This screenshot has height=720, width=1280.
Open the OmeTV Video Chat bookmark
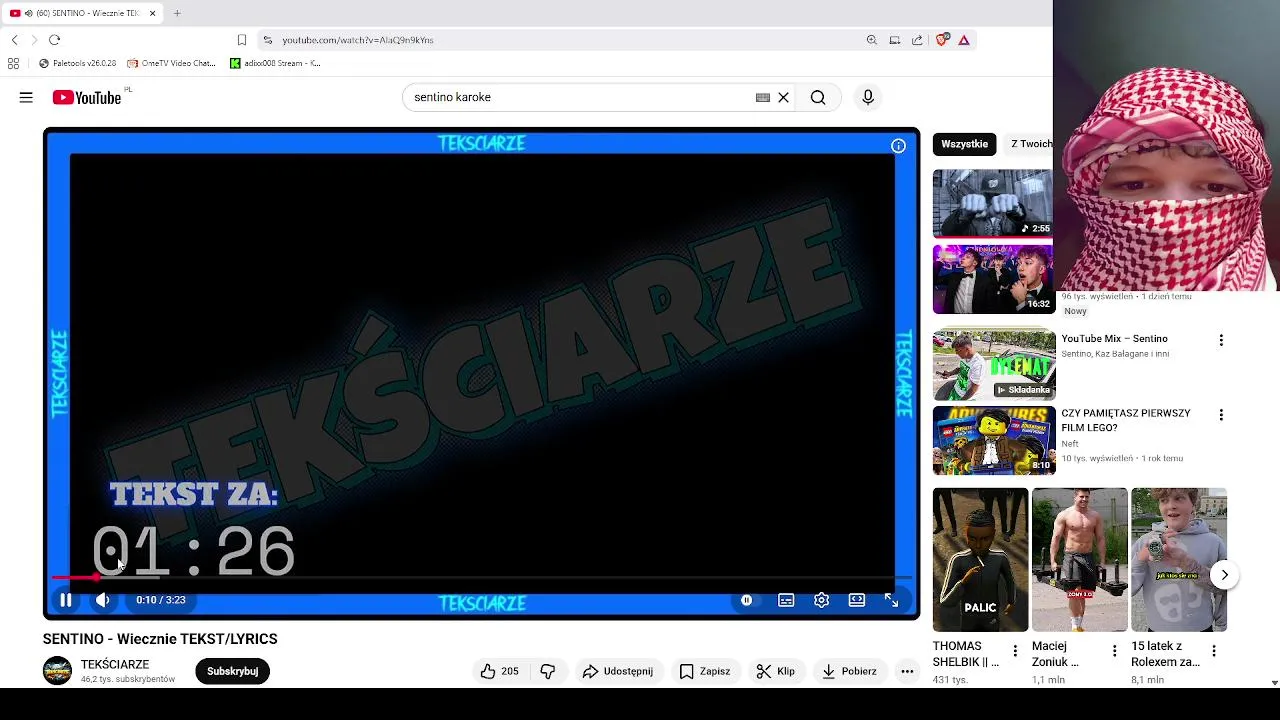point(171,63)
